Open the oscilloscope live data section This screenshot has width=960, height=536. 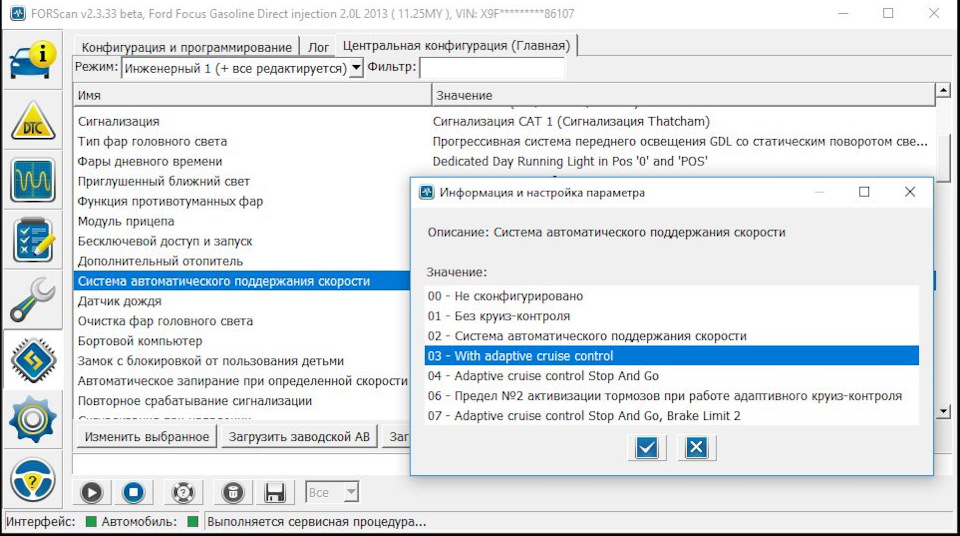32,180
